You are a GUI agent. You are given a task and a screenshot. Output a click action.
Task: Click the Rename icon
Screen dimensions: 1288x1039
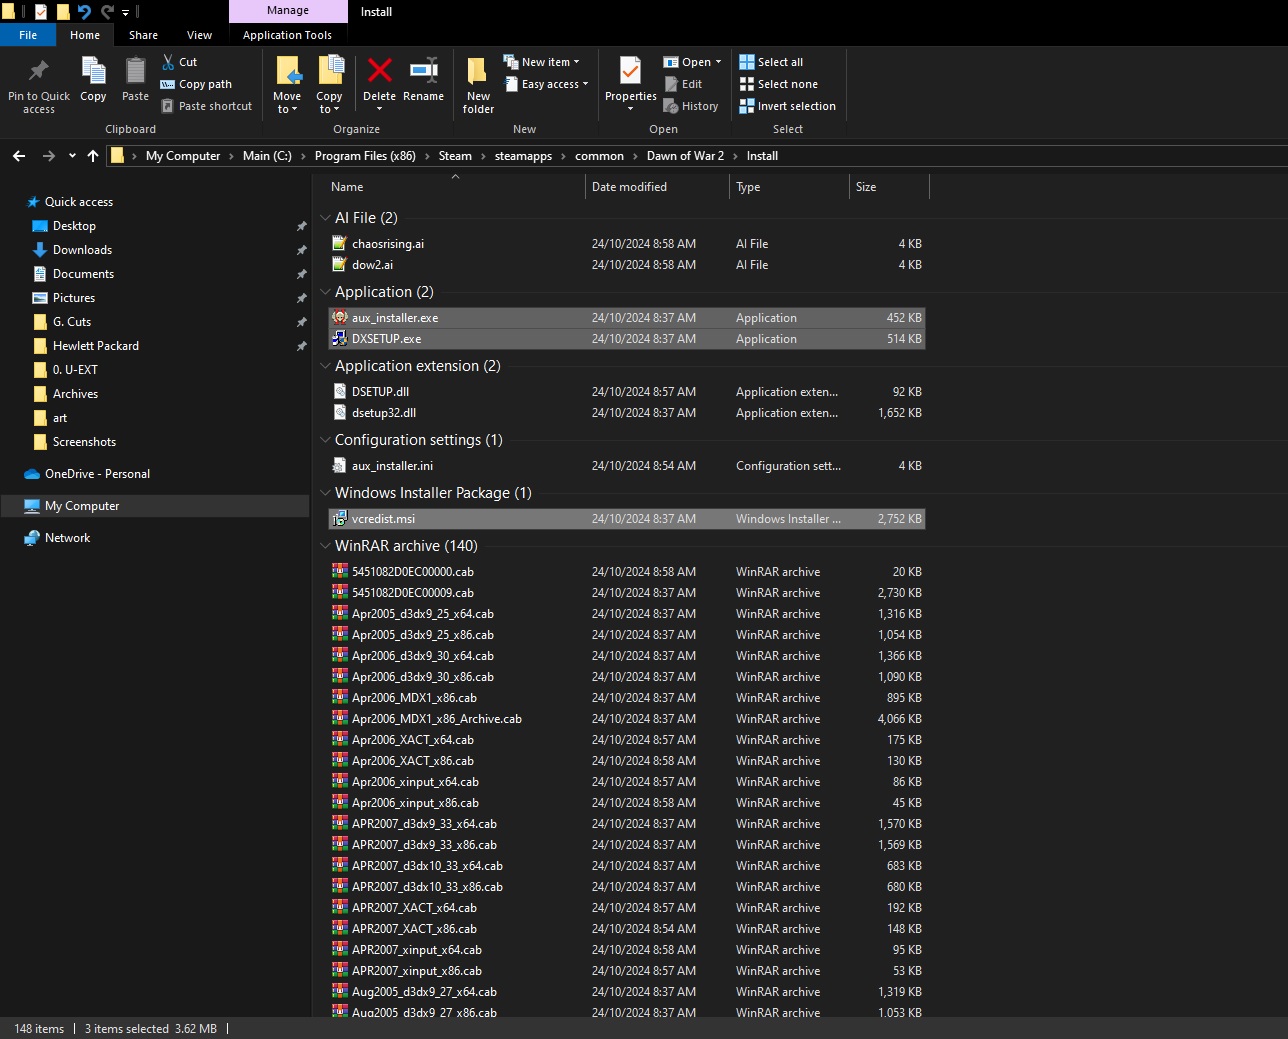coord(424,70)
